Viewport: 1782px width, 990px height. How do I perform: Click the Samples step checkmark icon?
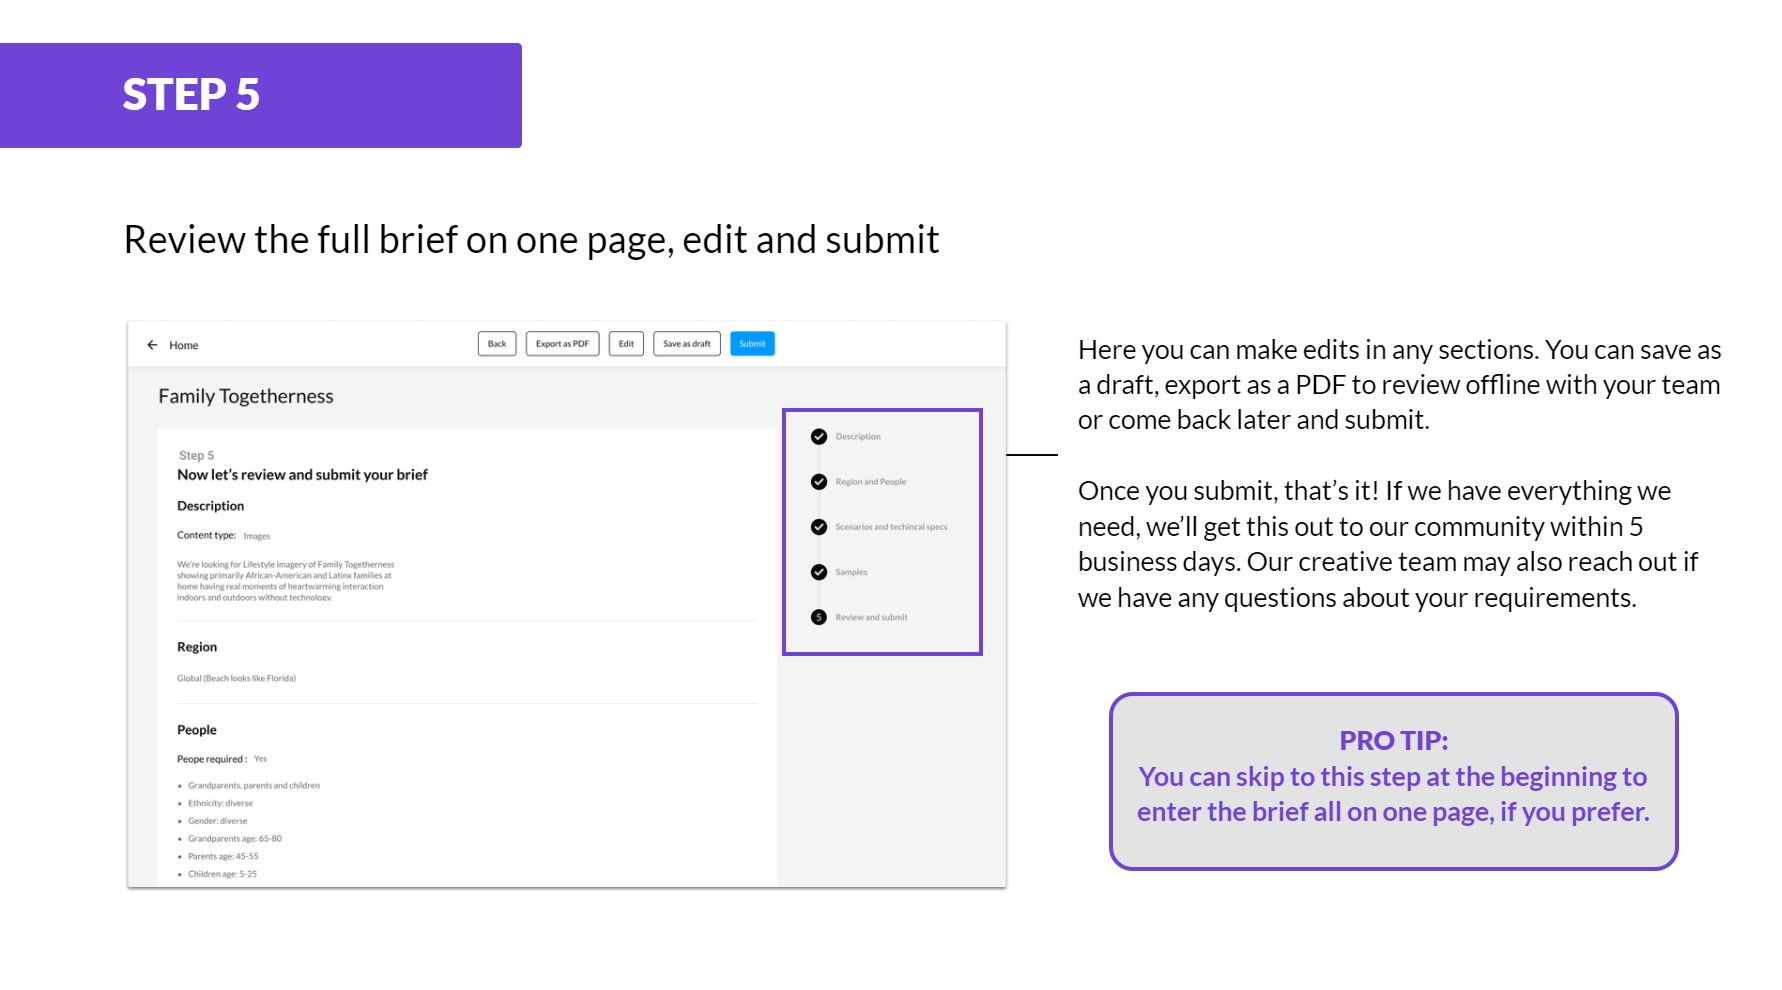tap(819, 572)
